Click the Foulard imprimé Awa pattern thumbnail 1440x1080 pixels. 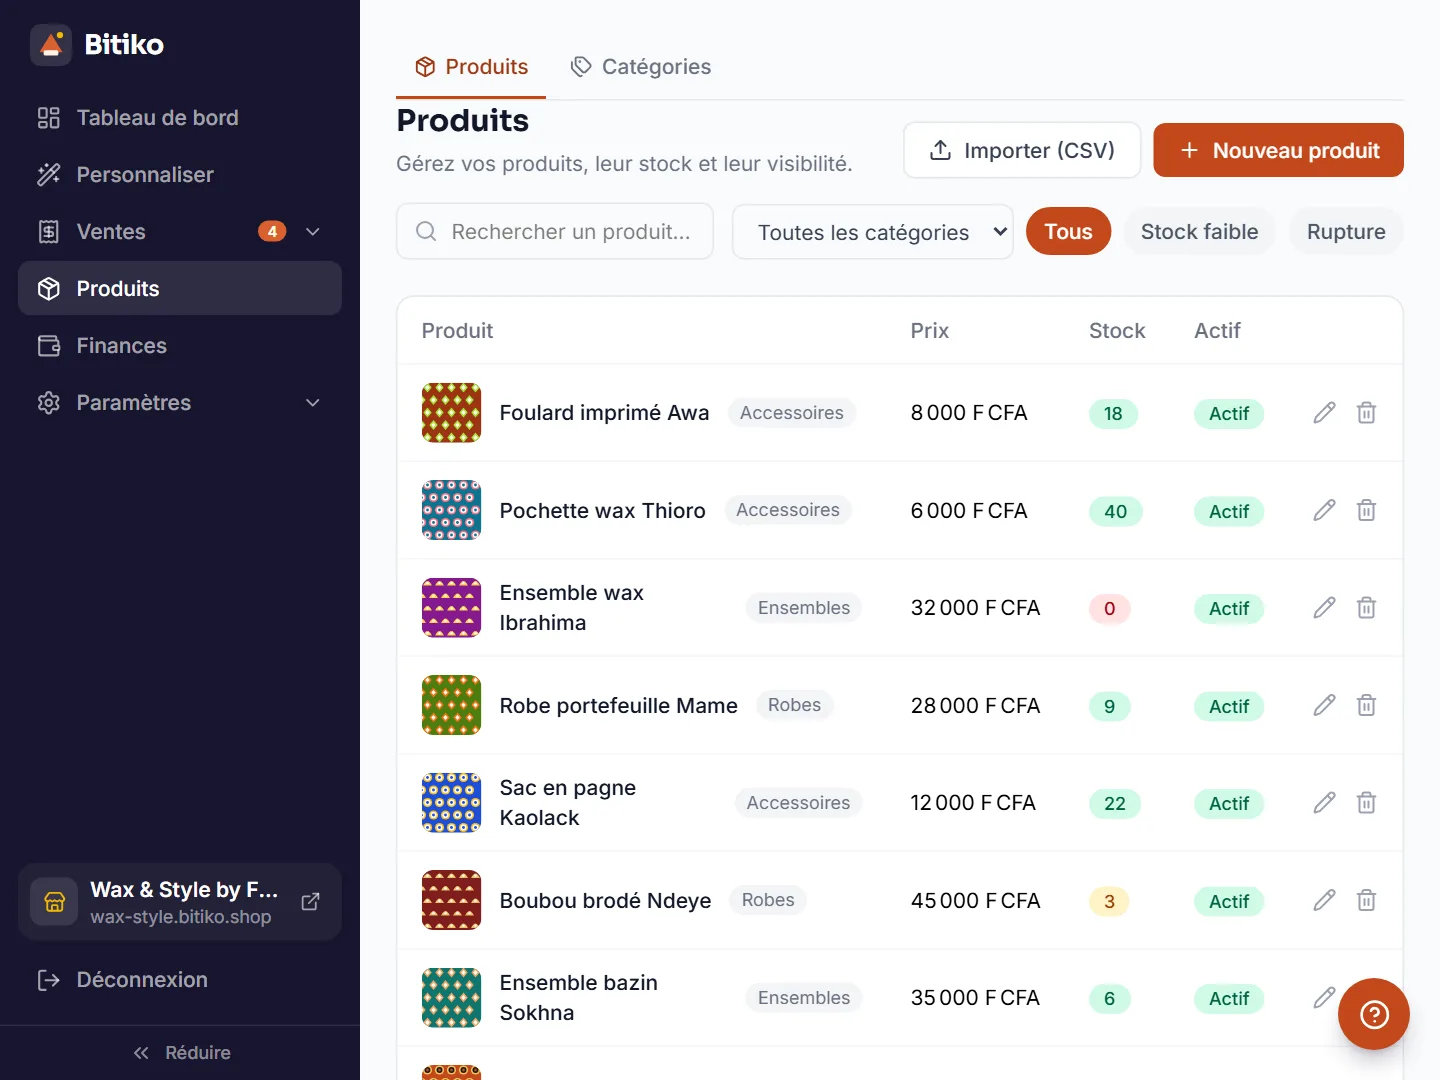(451, 413)
